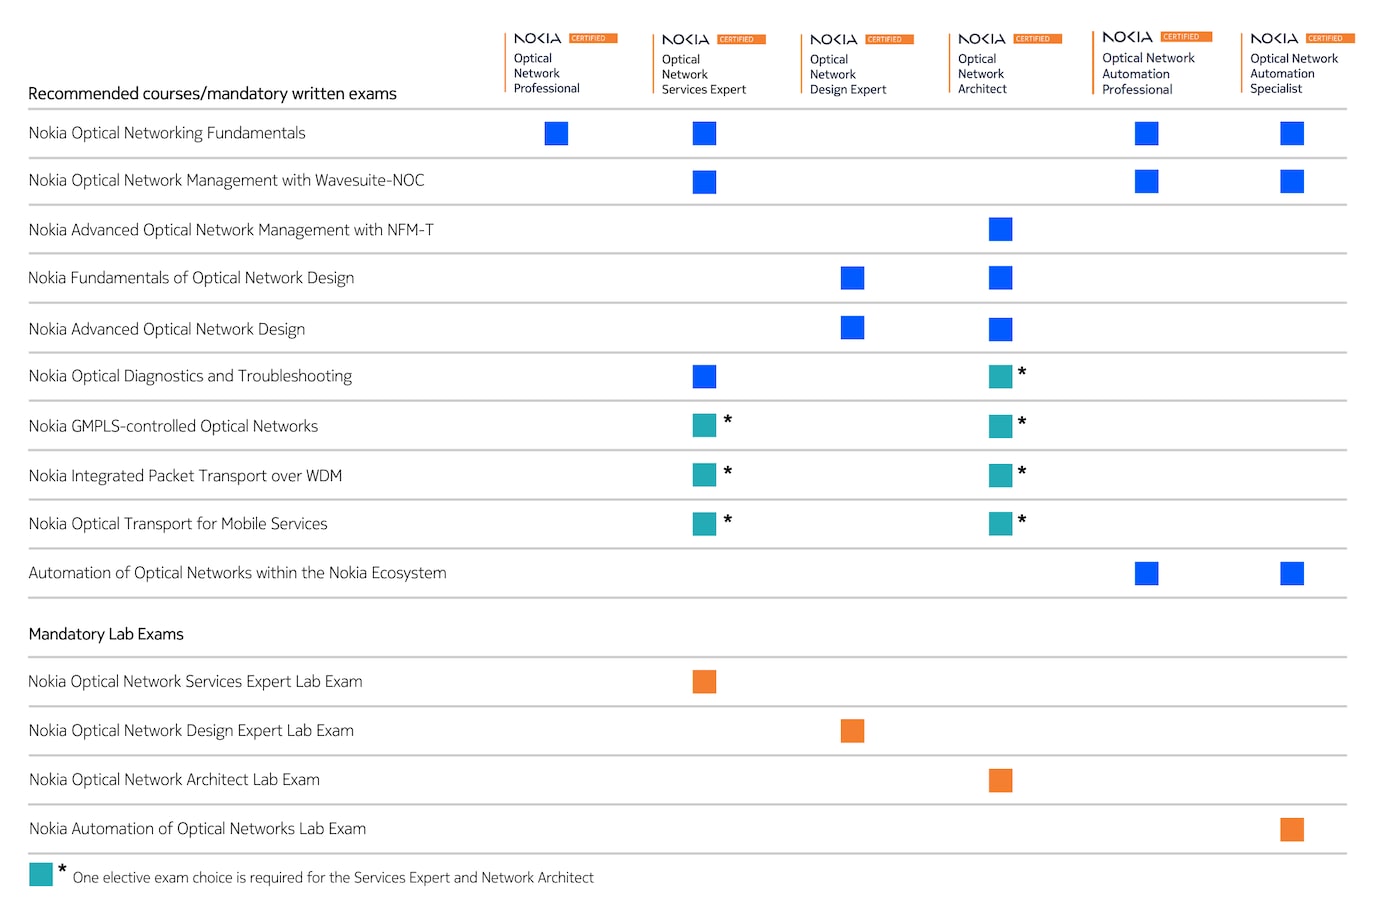
Task: Toggle the elective marker for Integrated Packet Transport over WDM under Network Architect
Action: [1001, 474]
